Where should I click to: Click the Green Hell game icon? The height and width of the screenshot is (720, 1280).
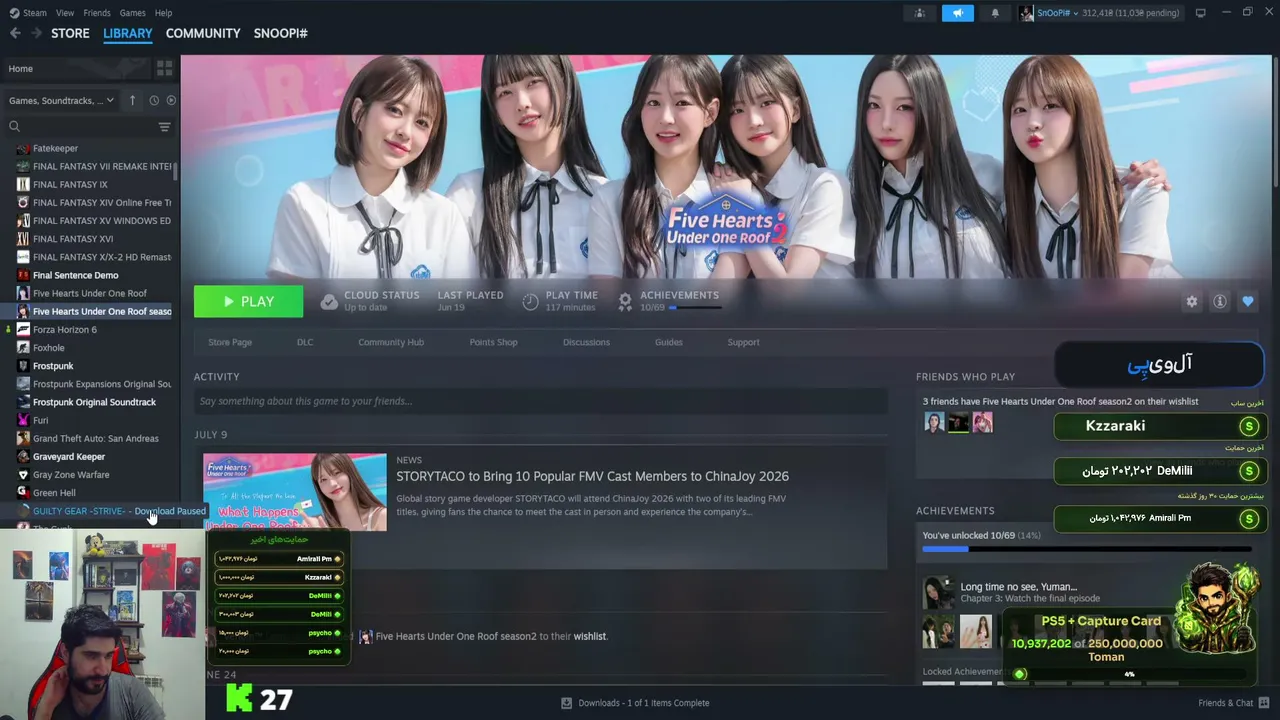pos(23,492)
